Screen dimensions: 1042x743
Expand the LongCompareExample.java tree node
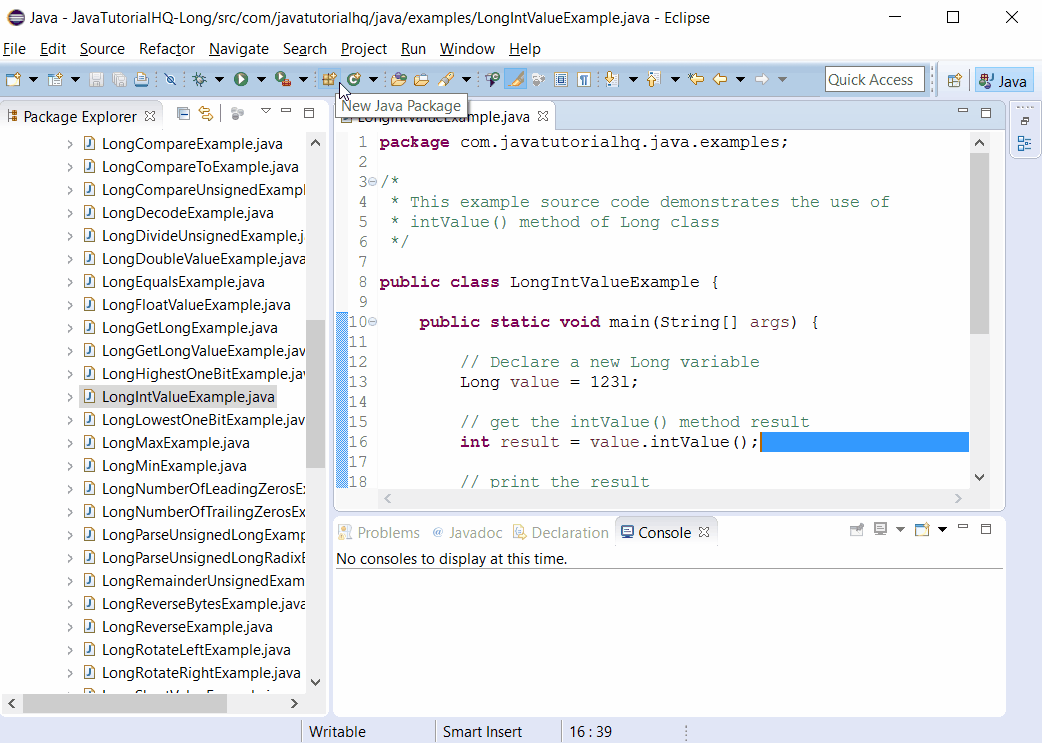coord(68,143)
